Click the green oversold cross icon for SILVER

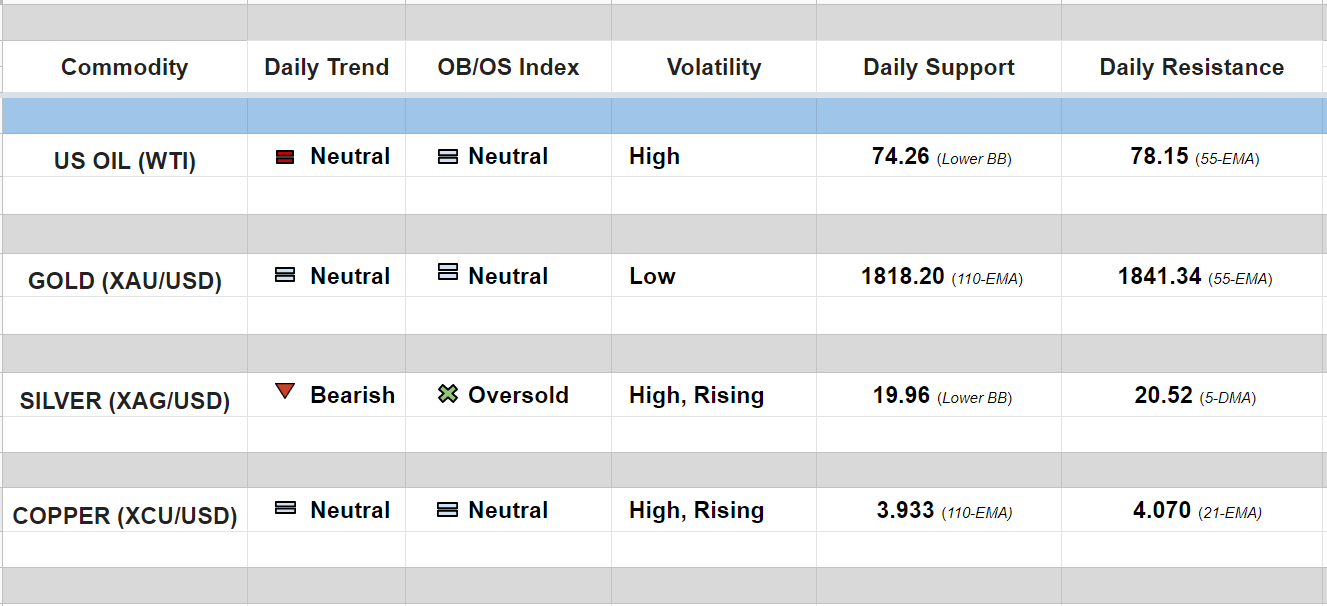[448, 395]
